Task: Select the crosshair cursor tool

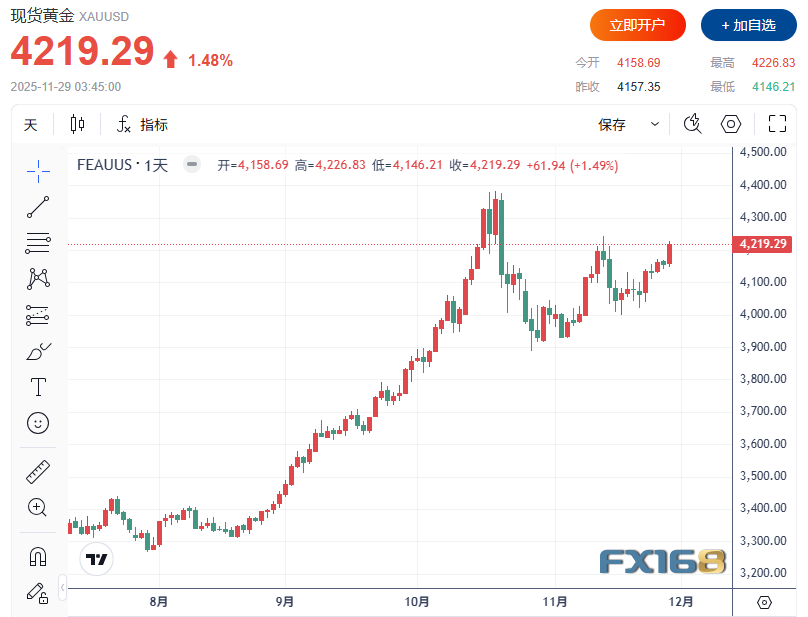Action: (x=38, y=171)
